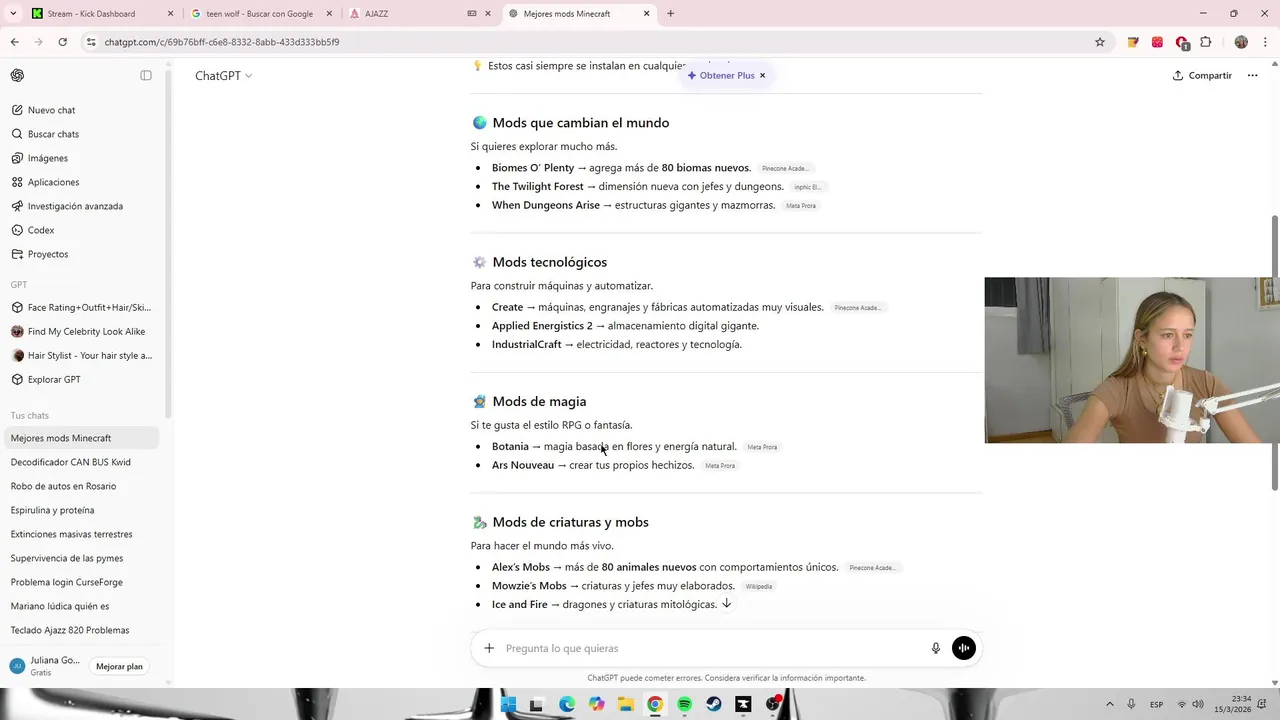1280x720 pixels.
Task: Open Microsoft Edge from the taskbar
Action: click(567, 704)
